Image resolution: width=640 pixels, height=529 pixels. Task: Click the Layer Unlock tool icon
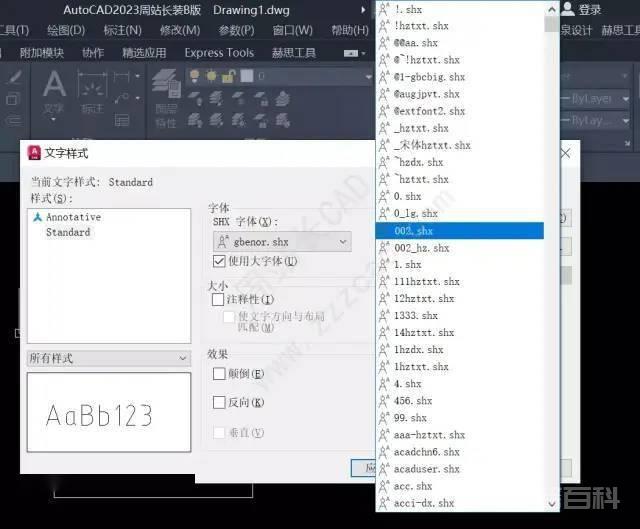260,120
